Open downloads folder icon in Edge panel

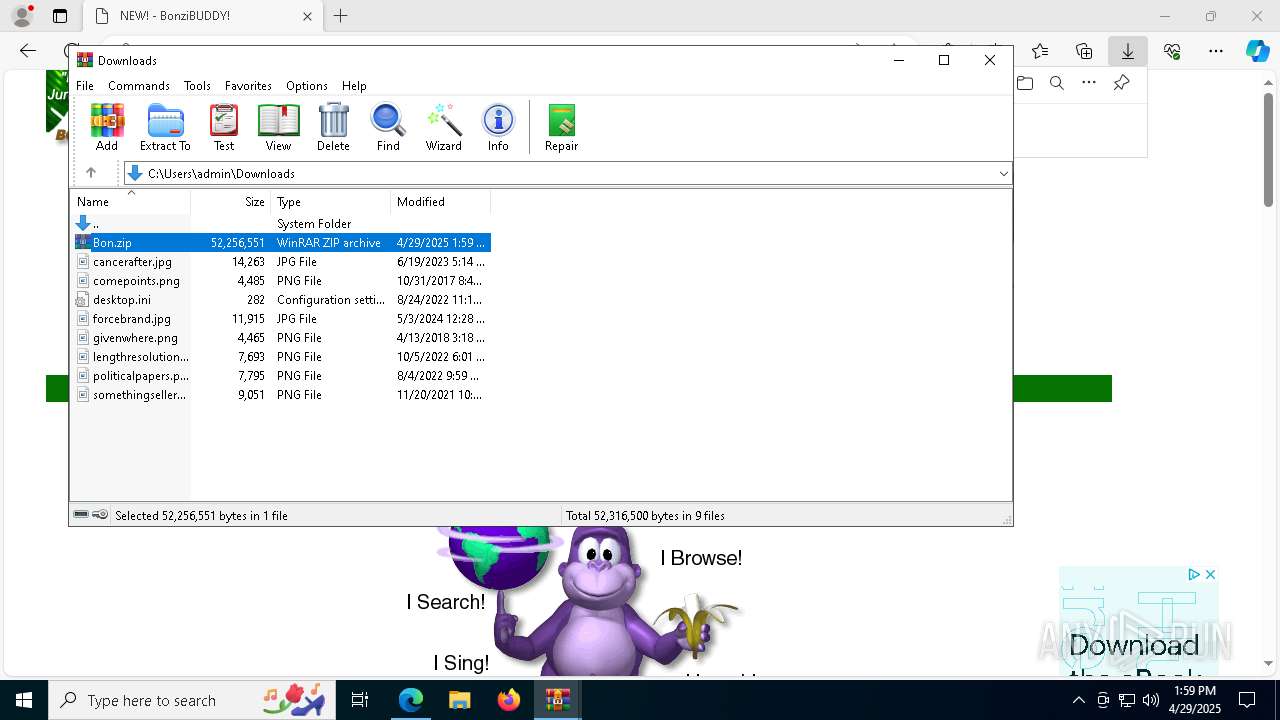click(x=1025, y=83)
